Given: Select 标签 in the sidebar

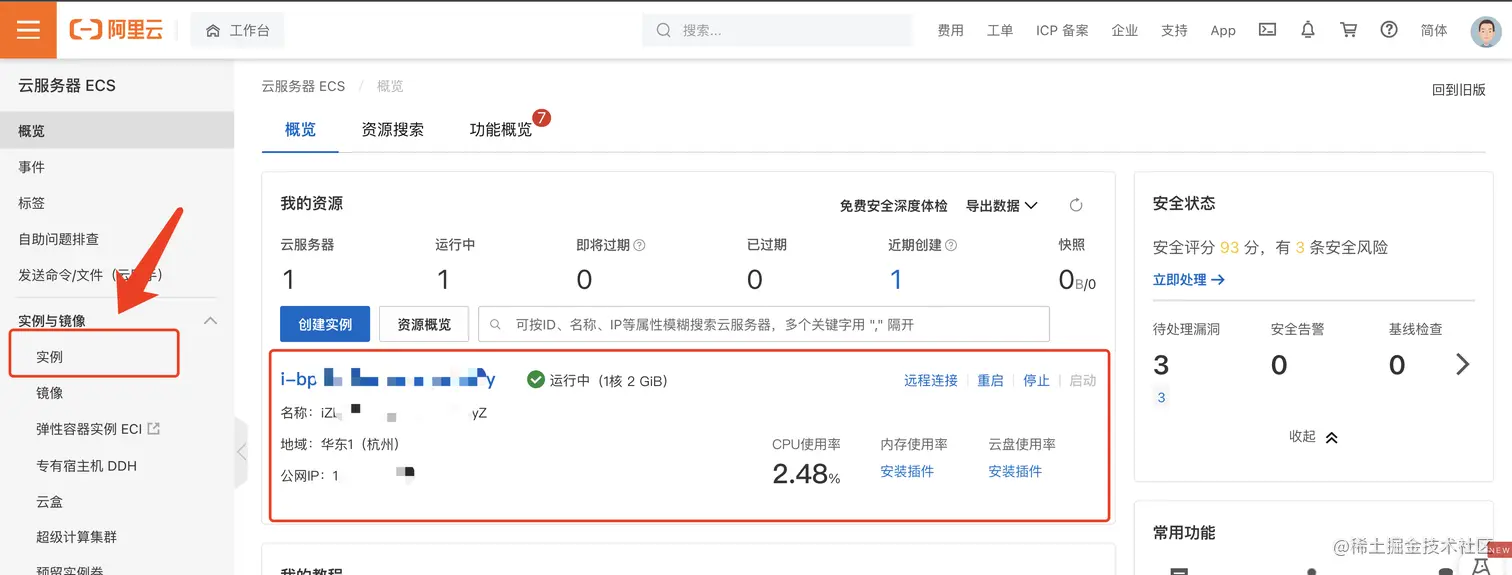Looking at the screenshot, I should tap(117, 203).
